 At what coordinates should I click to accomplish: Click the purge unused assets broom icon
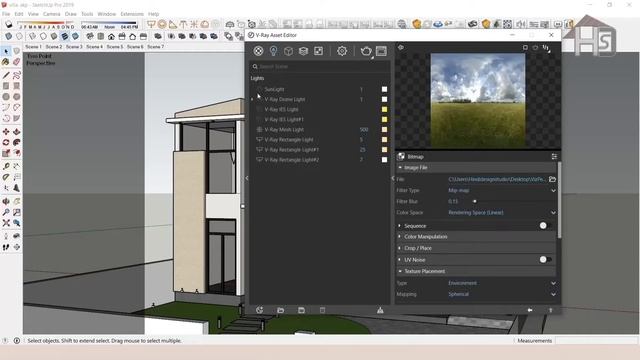(x=380, y=310)
